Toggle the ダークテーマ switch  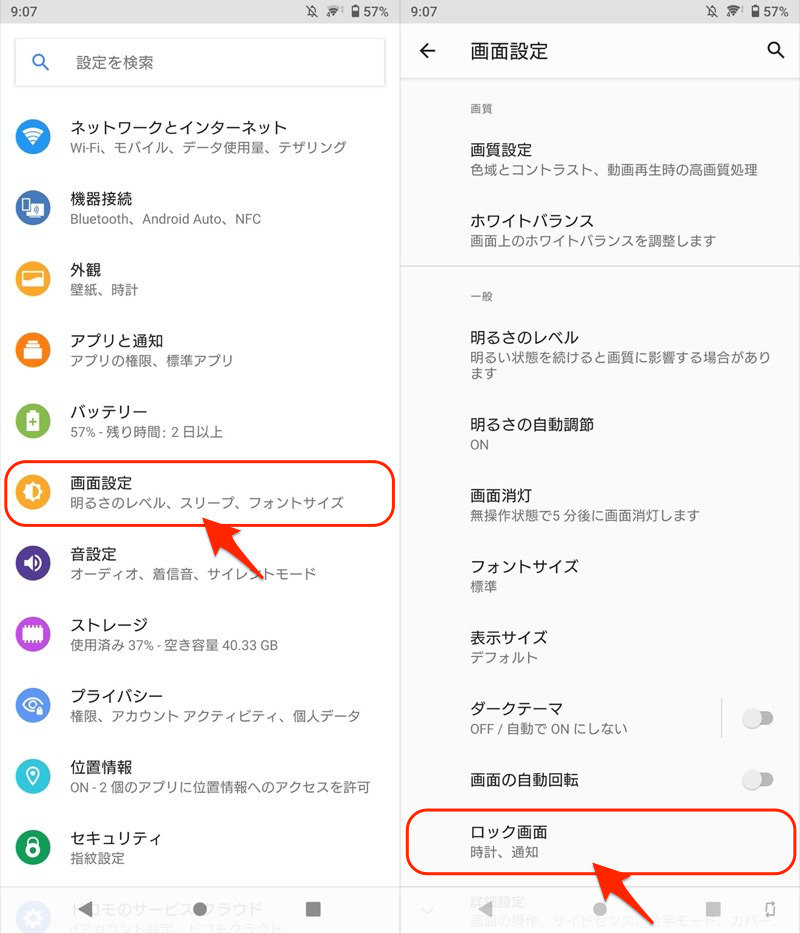[758, 718]
